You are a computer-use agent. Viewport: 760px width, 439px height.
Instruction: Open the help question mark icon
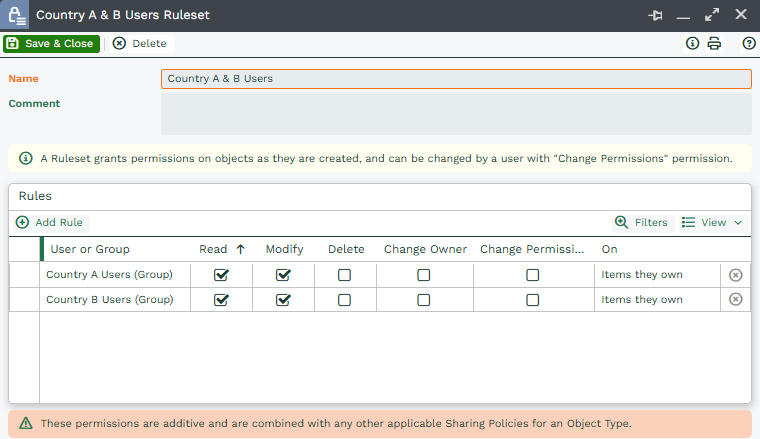tap(749, 44)
